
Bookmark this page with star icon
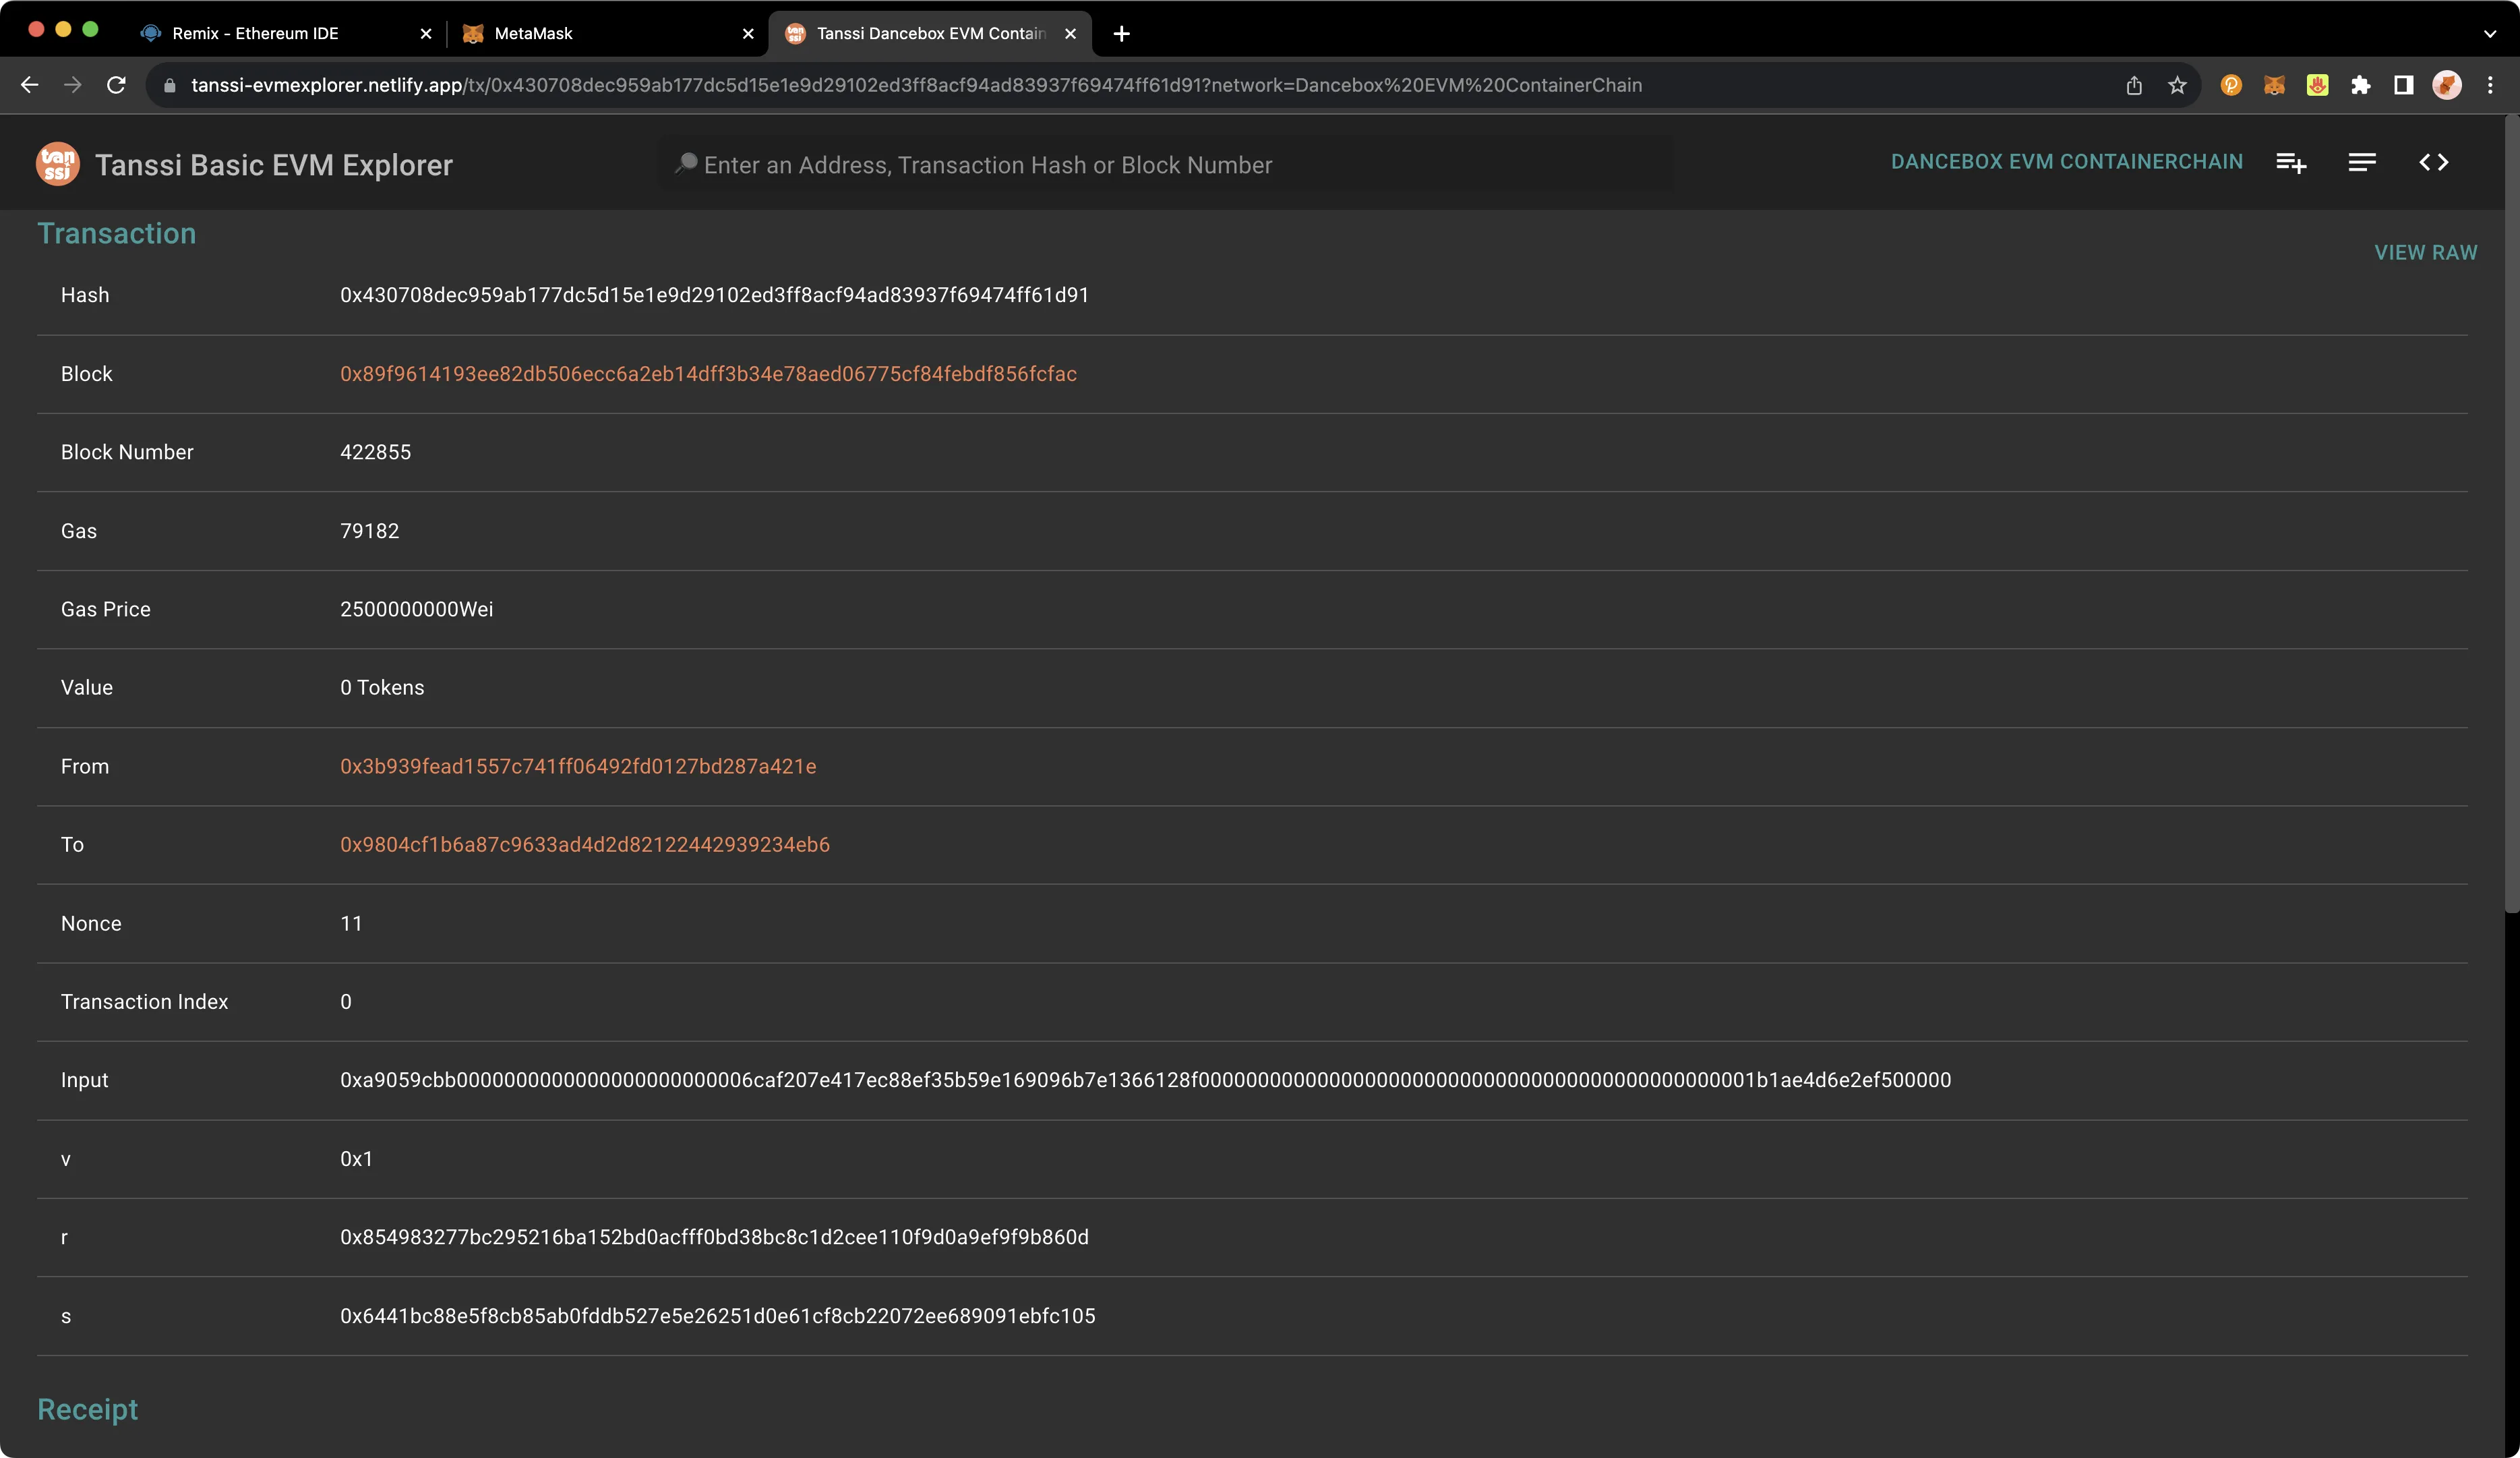2177,85
